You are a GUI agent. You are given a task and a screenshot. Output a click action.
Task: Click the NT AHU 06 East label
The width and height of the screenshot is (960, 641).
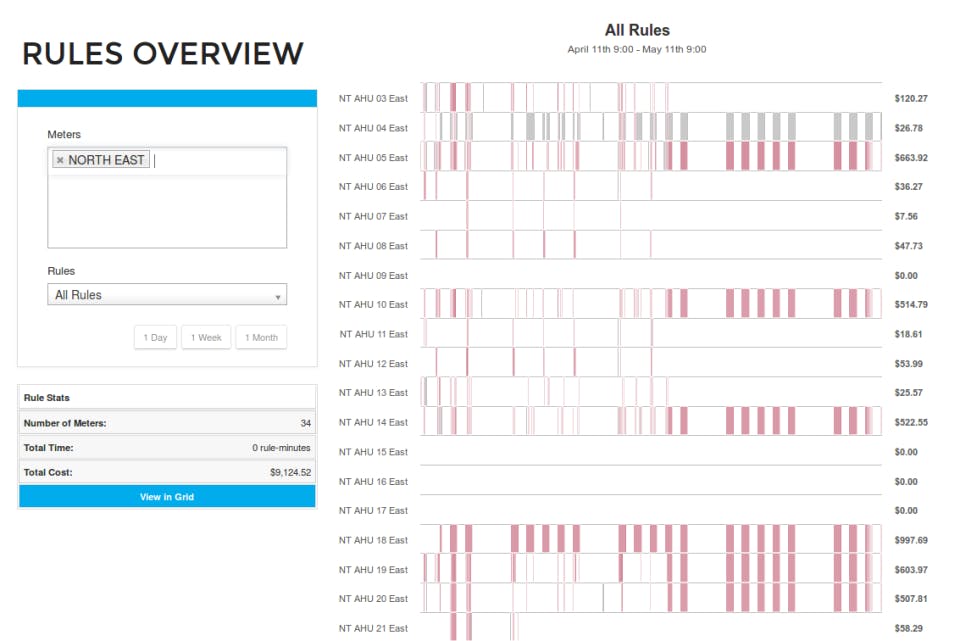[373, 187]
